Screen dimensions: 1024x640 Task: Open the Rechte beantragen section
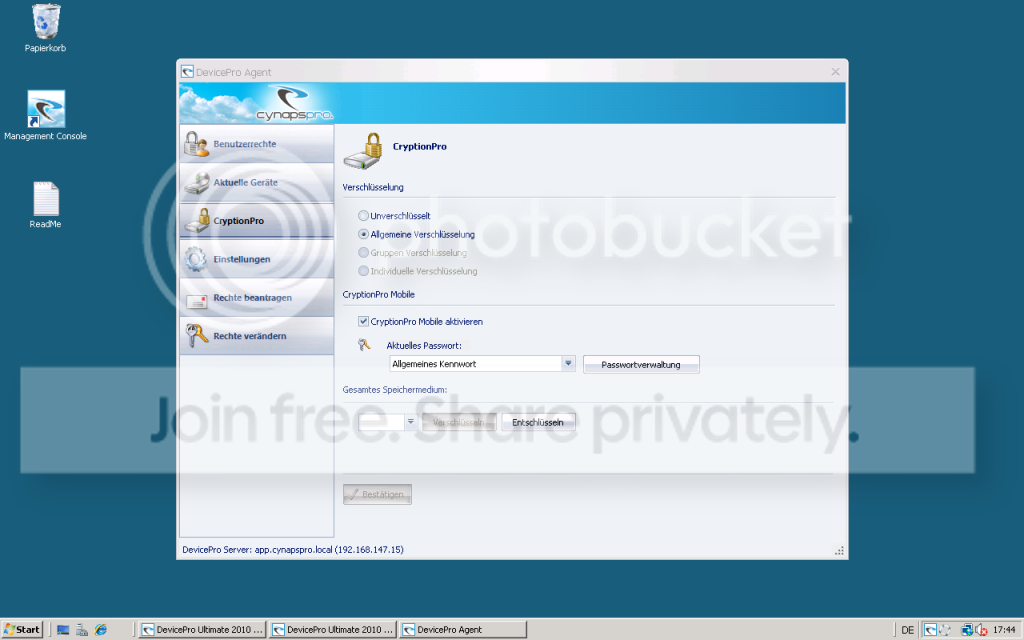click(257, 298)
